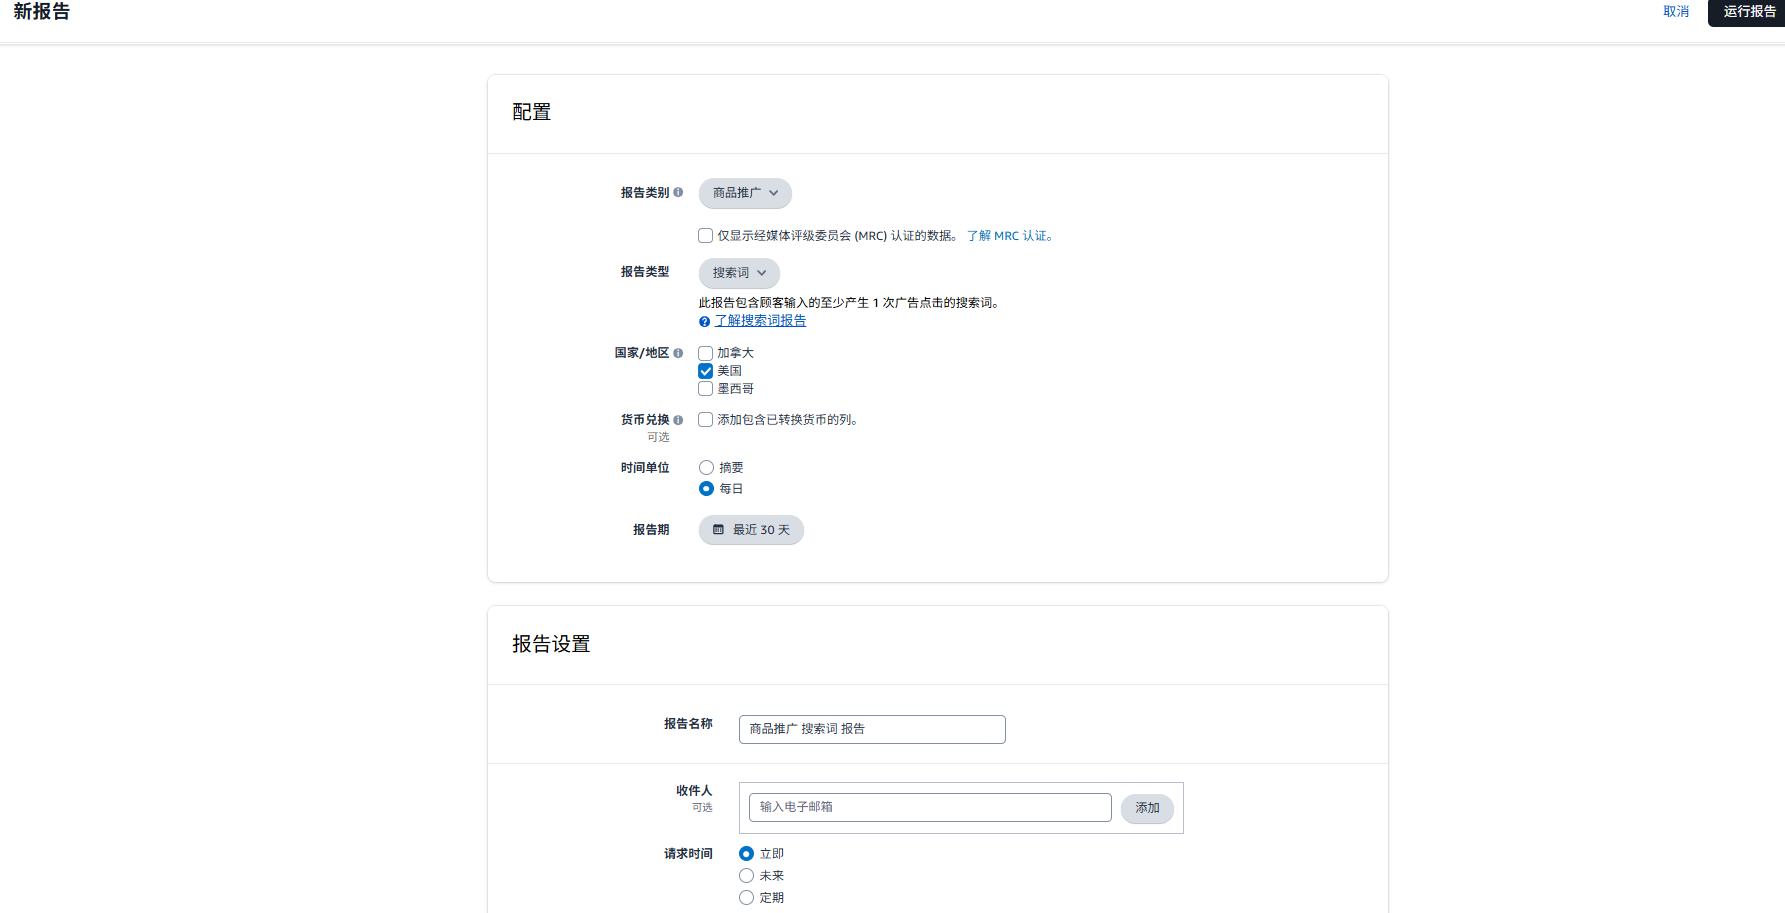Viewport: 1785px width, 913px height.
Task: Uncheck the 美国 country checkbox
Action: tap(705, 371)
